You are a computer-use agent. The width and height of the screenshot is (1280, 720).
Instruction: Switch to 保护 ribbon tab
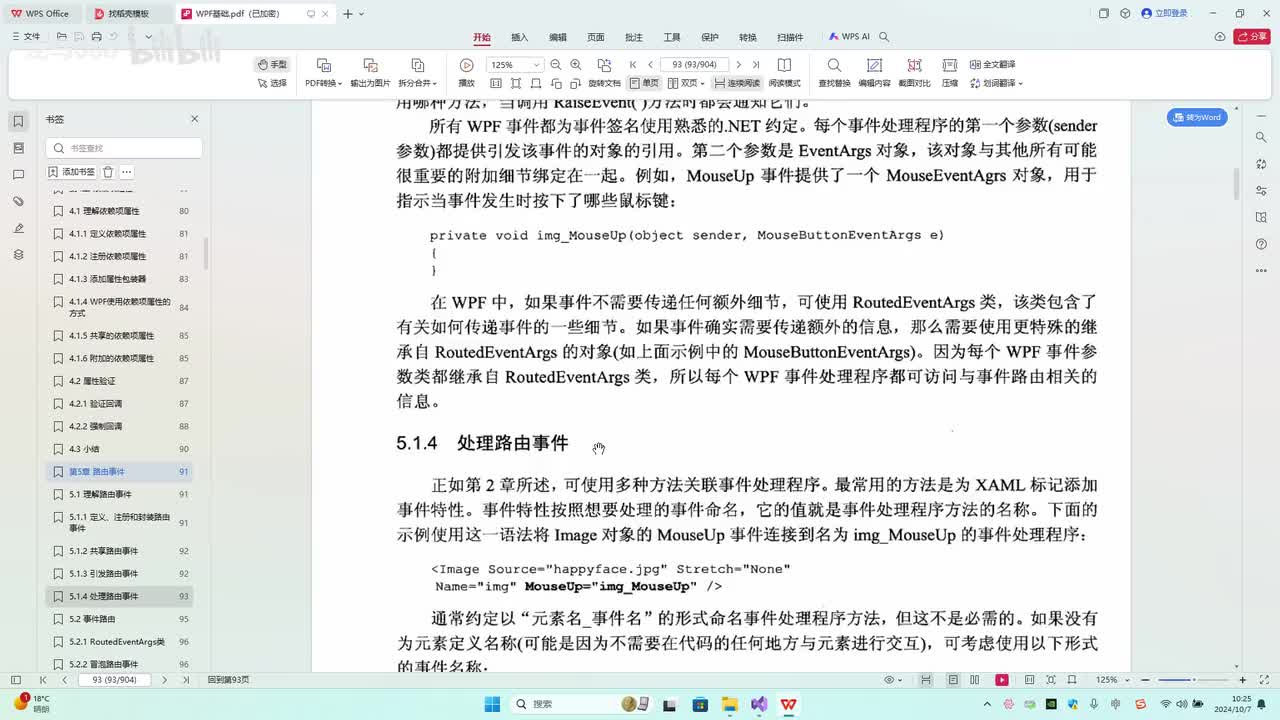click(x=710, y=37)
